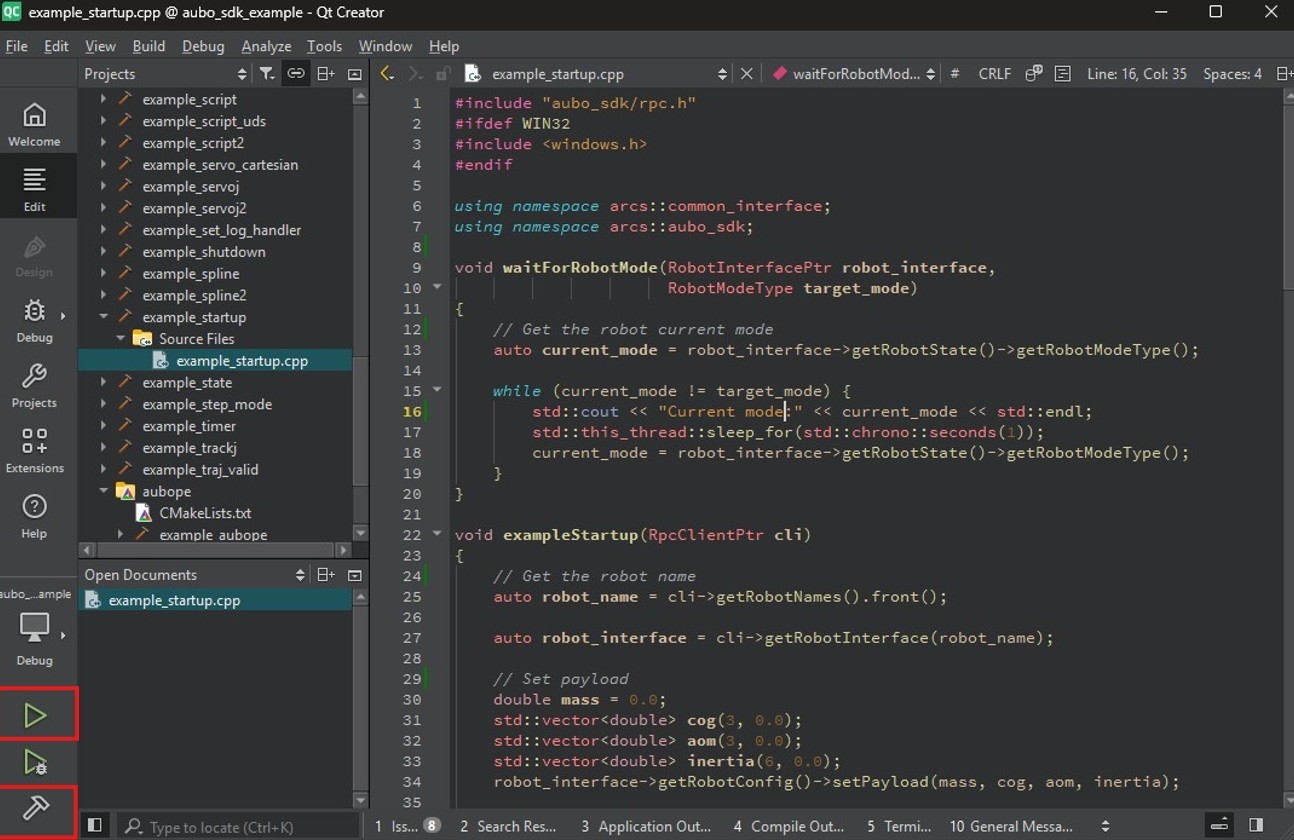1294x840 pixels.
Task: Close the Open Documents panel
Action: (354, 575)
